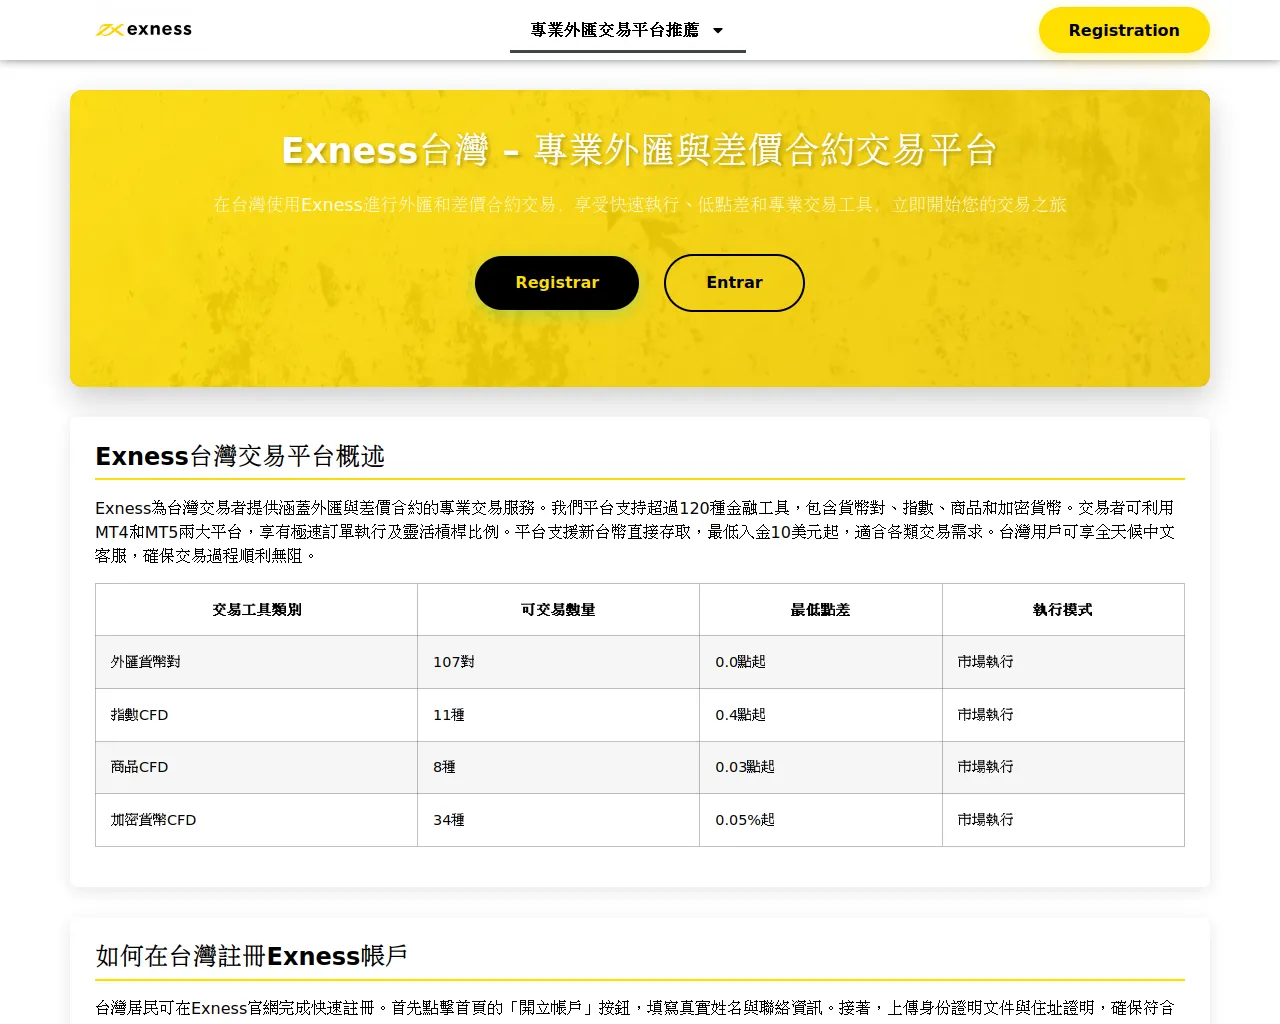This screenshot has width=1280, height=1024.
Task: Click the black Registrar button
Action: point(556,283)
